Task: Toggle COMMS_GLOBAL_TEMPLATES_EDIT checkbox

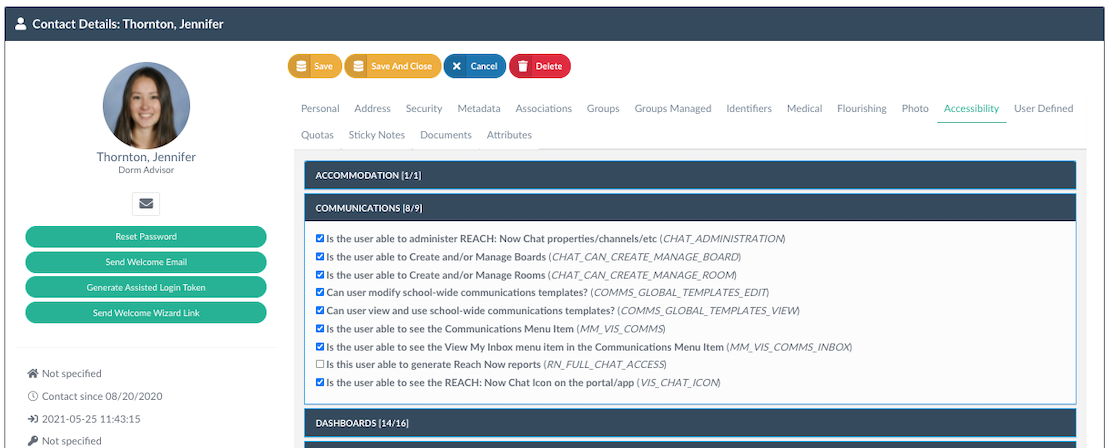Action: pos(320,292)
